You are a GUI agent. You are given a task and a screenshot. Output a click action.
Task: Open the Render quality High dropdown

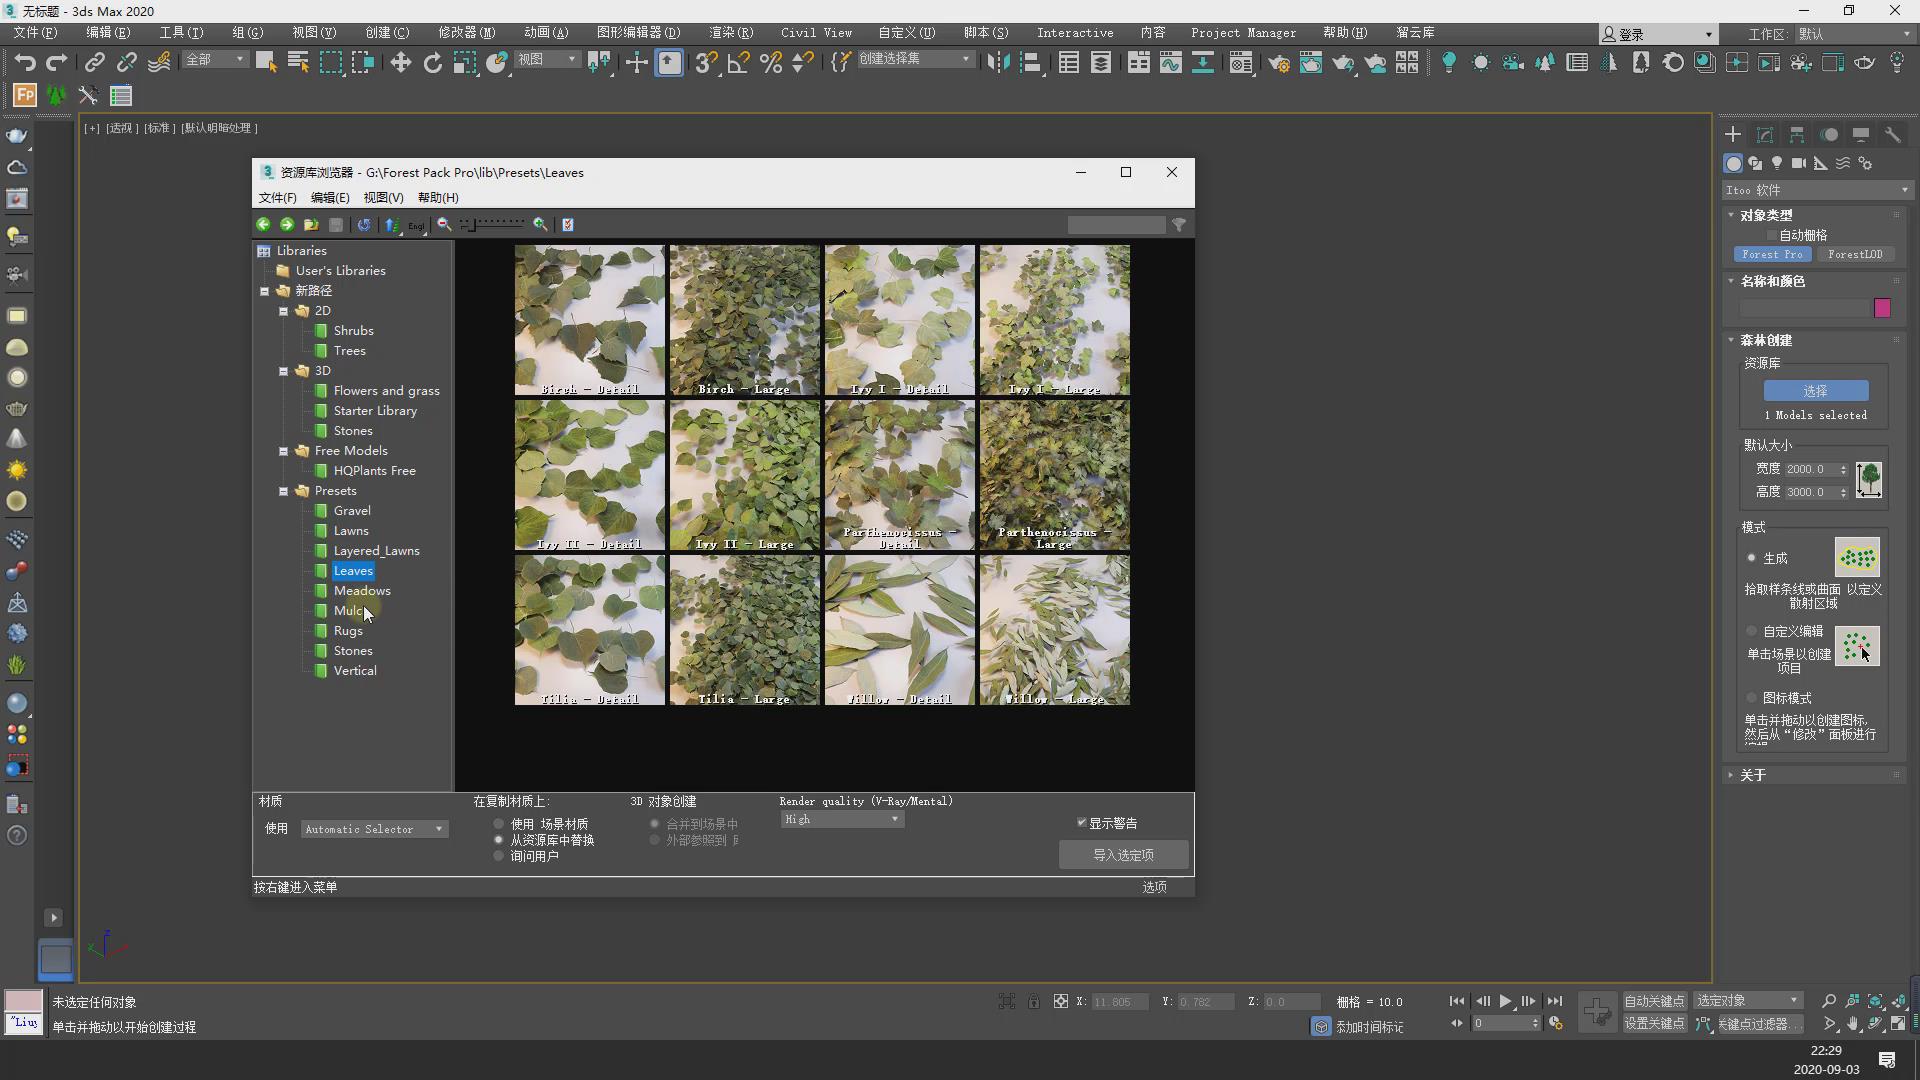pos(841,819)
